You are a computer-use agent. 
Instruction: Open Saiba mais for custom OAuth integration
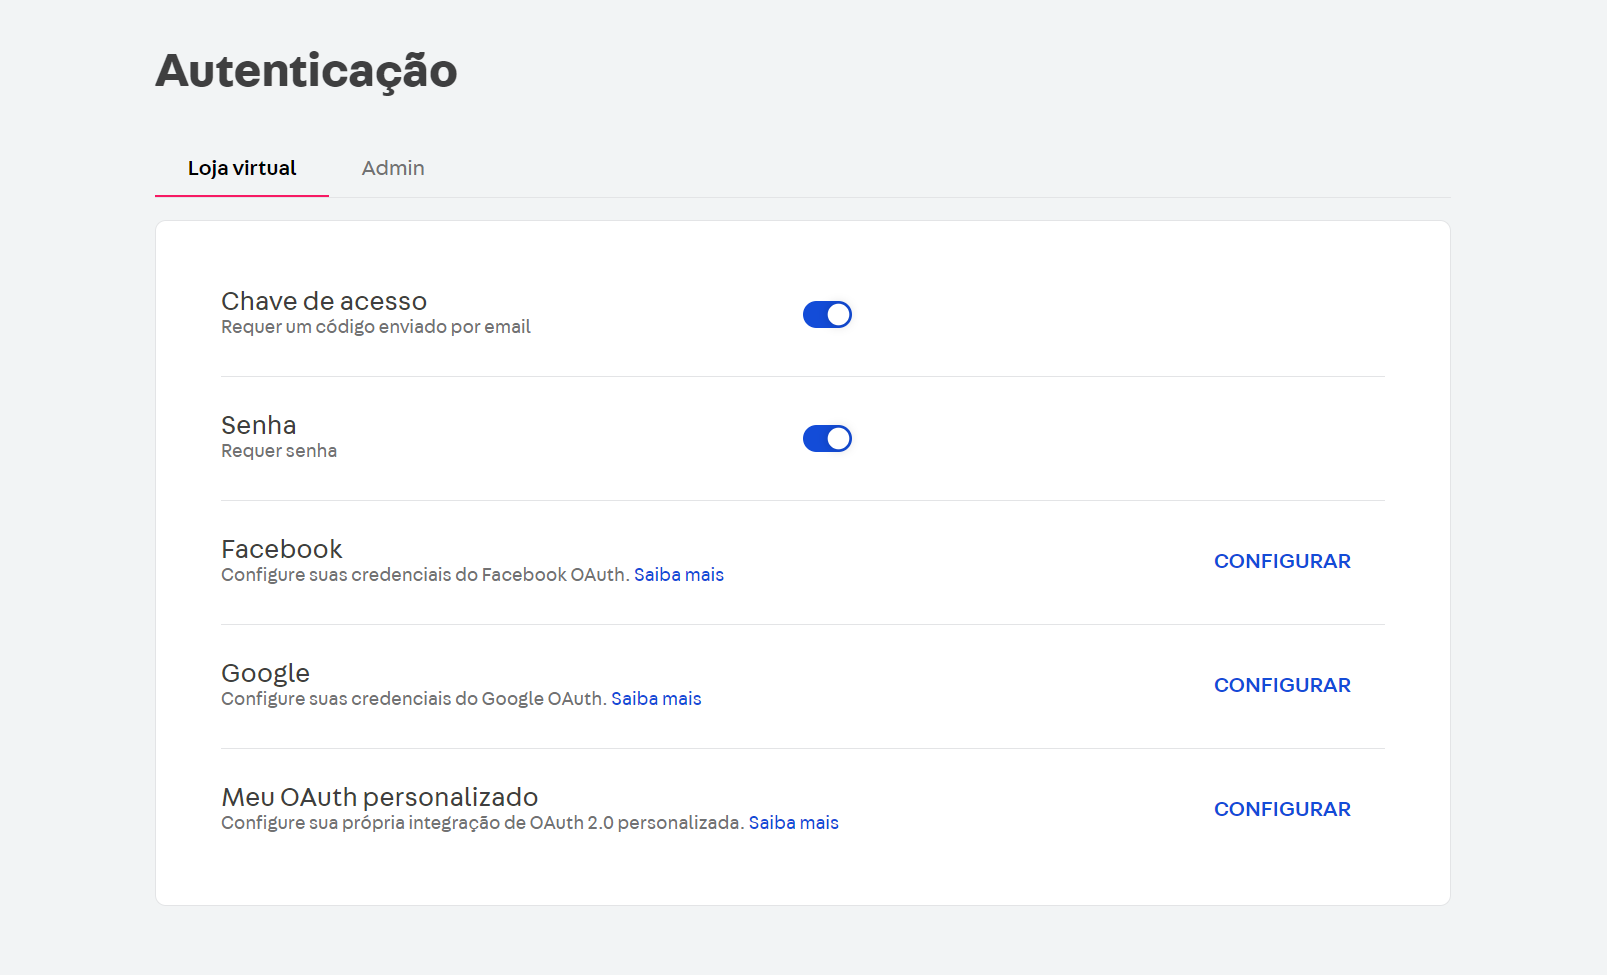click(794, 822)
